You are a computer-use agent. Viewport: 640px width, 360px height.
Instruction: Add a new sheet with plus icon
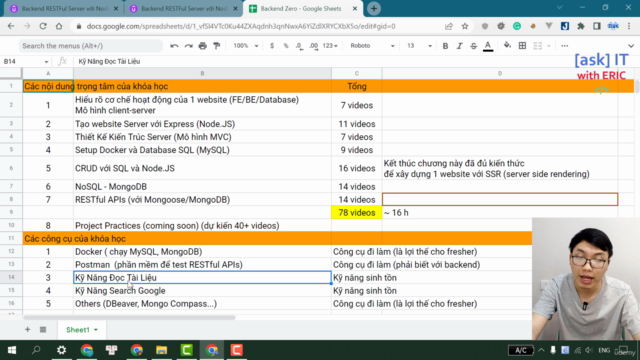27,329
